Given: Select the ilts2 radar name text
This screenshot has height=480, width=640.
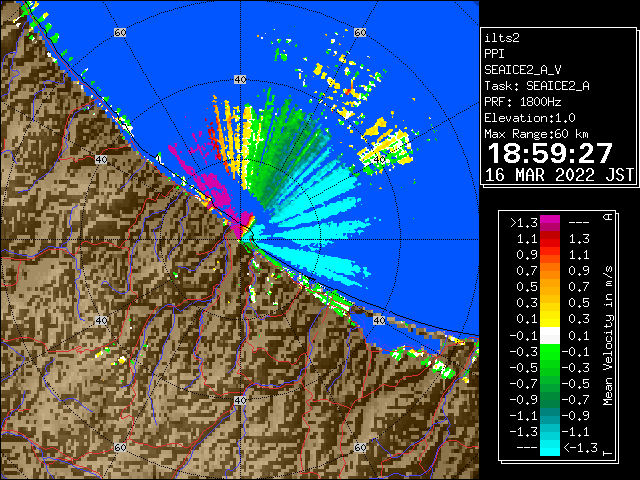Looking at the screenshot, I should pos(502,38).
